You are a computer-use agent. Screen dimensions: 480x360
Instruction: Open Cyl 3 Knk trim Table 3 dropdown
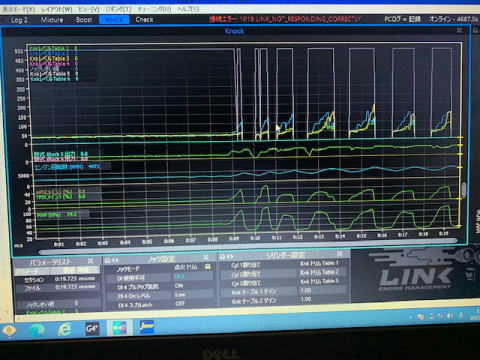tap(321, 281)
